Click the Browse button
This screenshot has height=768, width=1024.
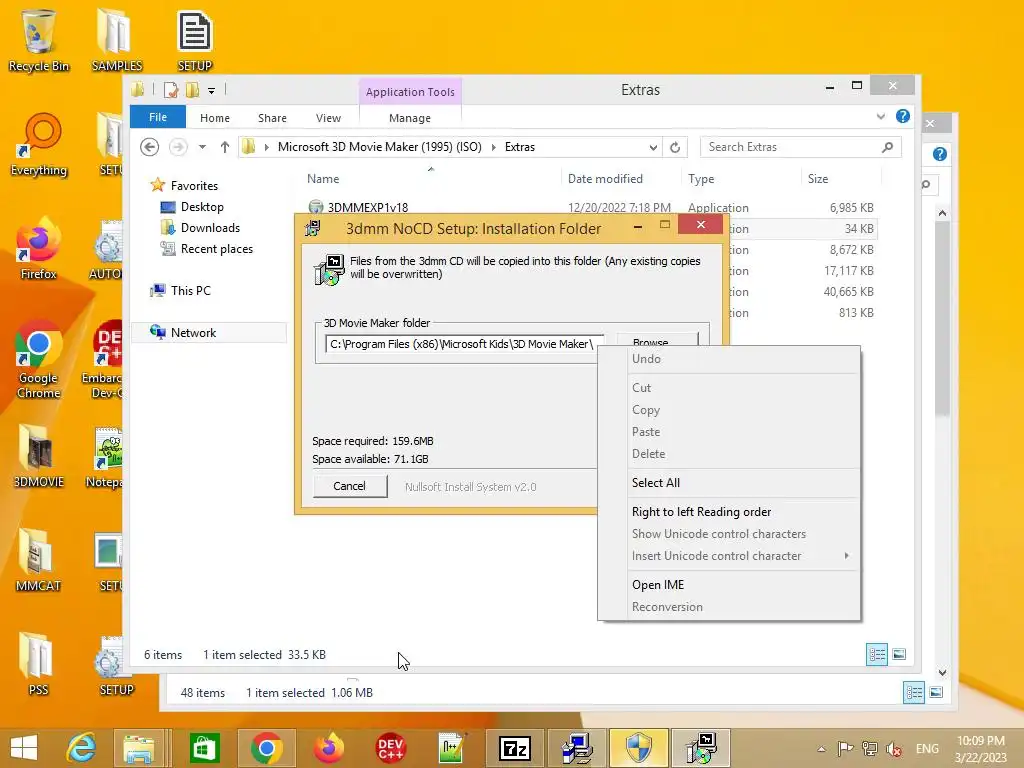pos(658,340)
